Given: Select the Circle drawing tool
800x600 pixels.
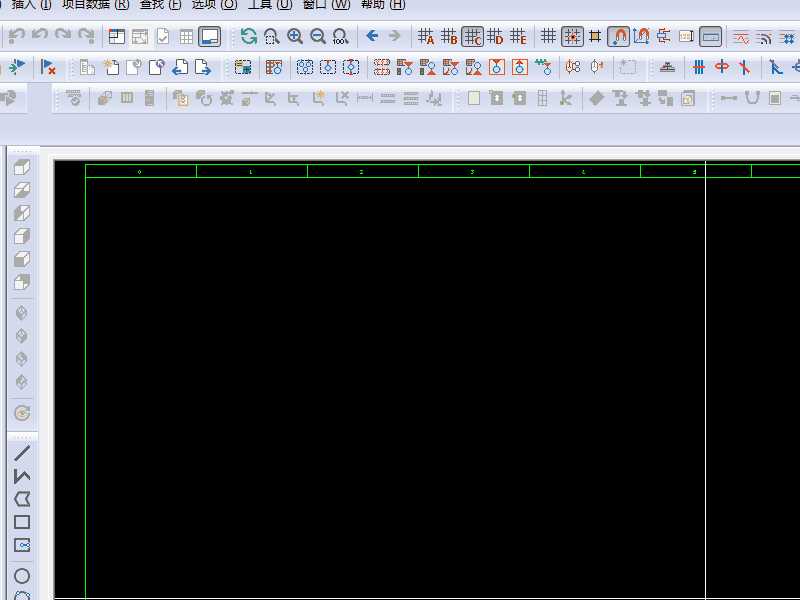Looking at the screenshot, I should [22, 576].
